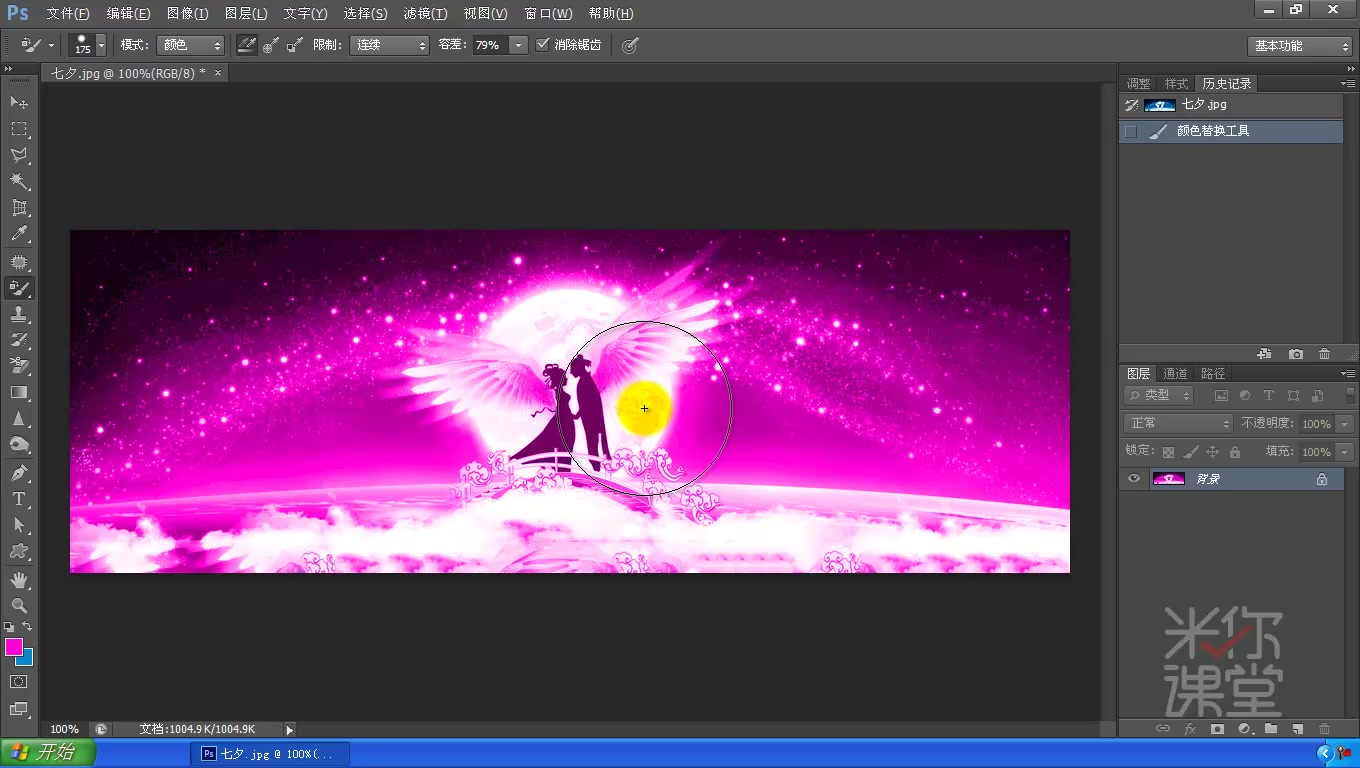
Task: Switch to the 调整 adjustments tab
Action: click(1138, 84)
